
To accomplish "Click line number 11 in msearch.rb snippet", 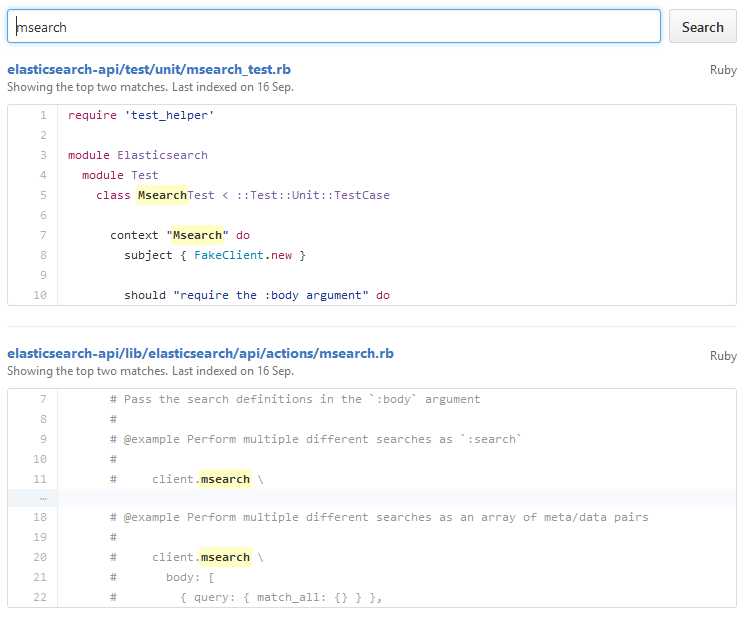I will coord(40,479).
